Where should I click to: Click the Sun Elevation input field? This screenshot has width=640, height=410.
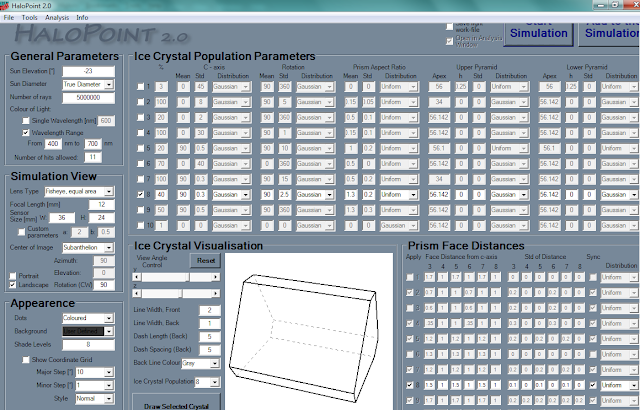pyautogui.click(x=88, y=71)
